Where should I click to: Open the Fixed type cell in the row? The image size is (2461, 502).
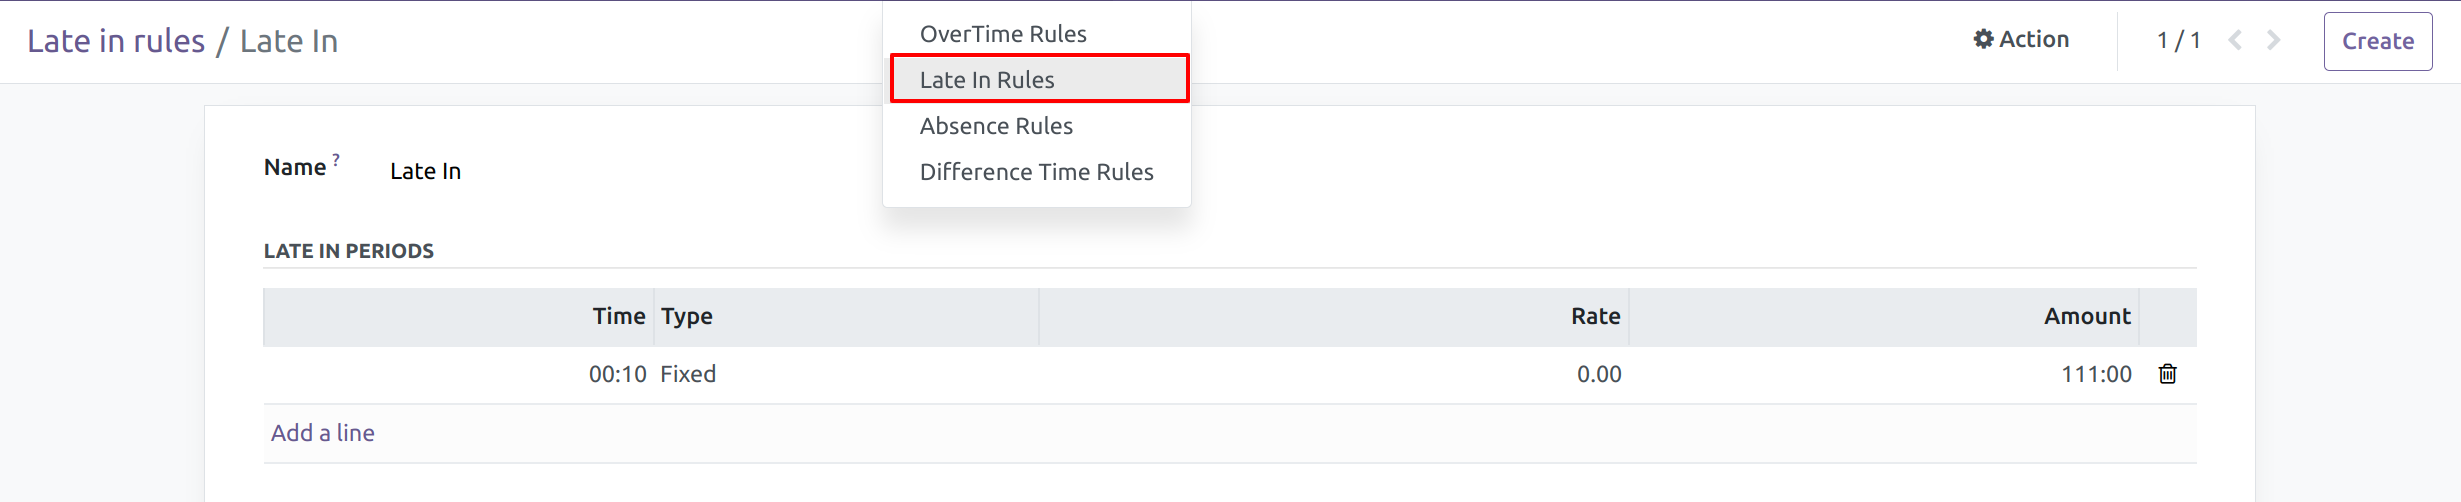[688, 374]
